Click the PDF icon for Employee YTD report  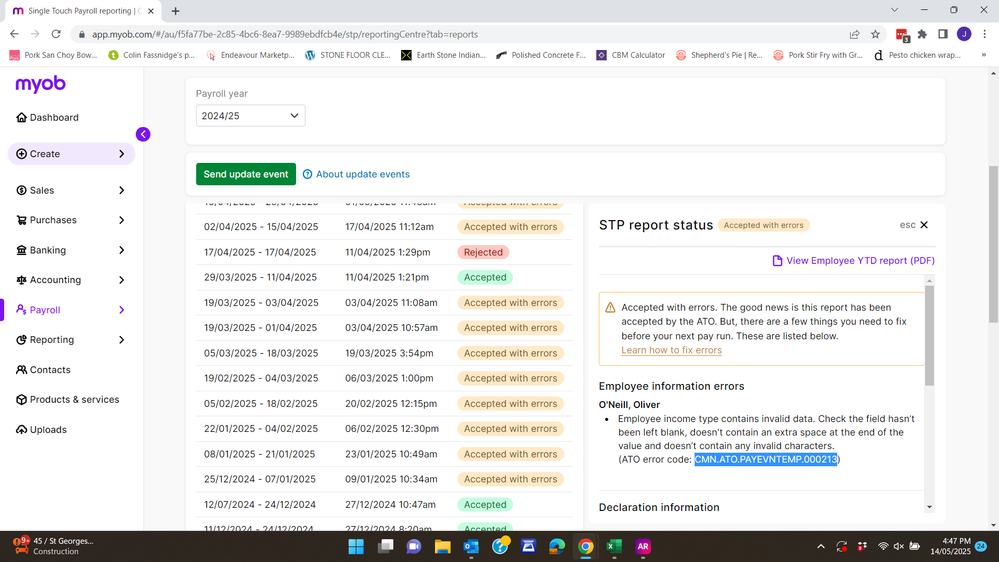click(777, 261)
